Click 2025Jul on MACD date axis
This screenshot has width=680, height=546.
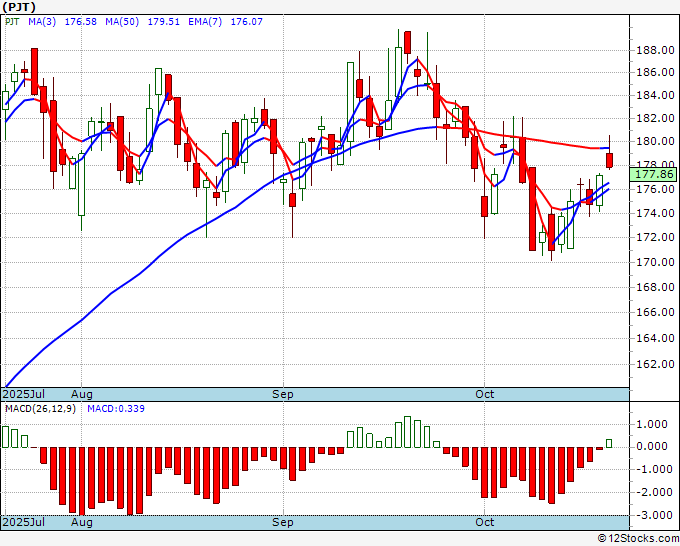pos(23,522)
